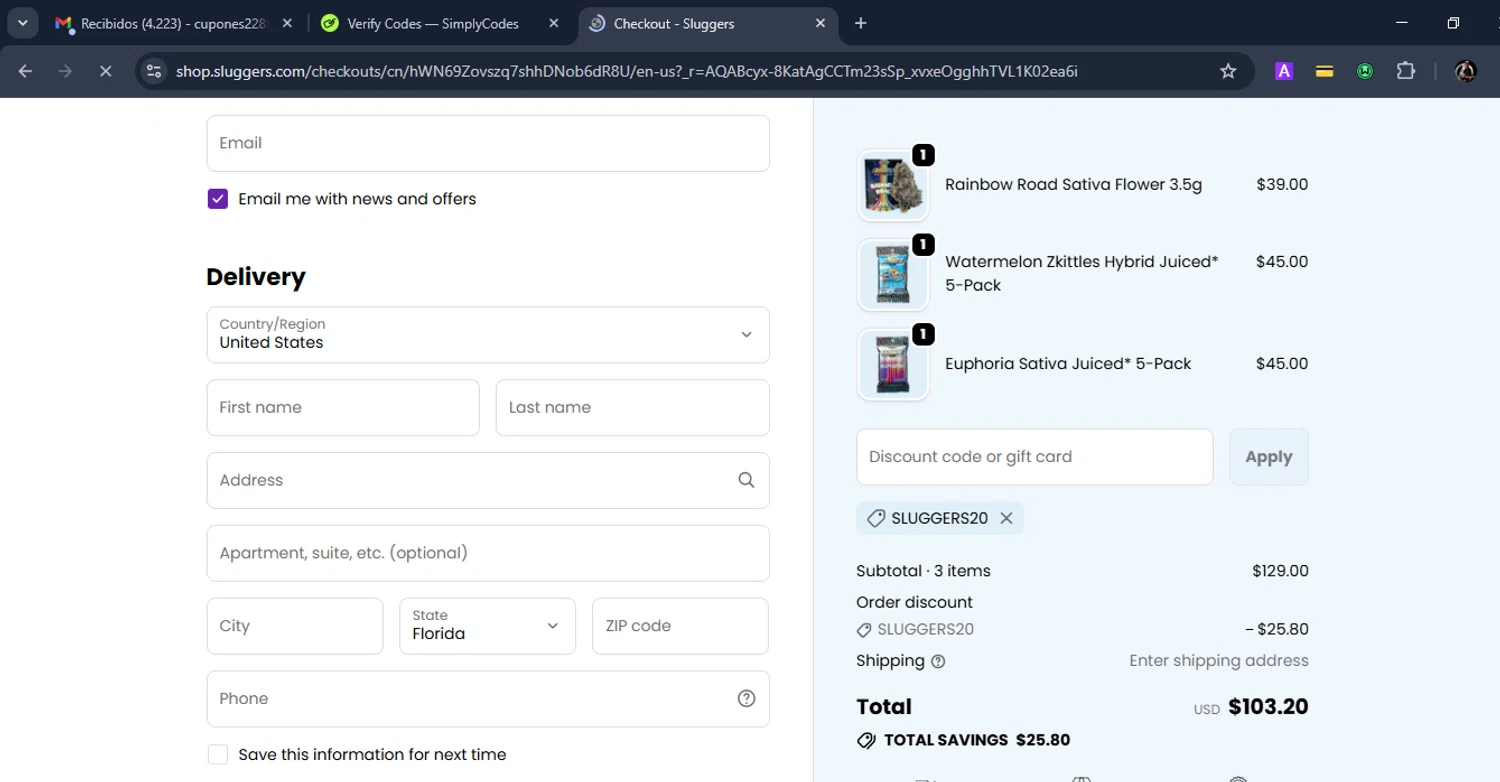Click the $39.00 Rainbow Road price
Image resolution: width=1500 pixels, height=782 pixels.
click(1282, 185)
